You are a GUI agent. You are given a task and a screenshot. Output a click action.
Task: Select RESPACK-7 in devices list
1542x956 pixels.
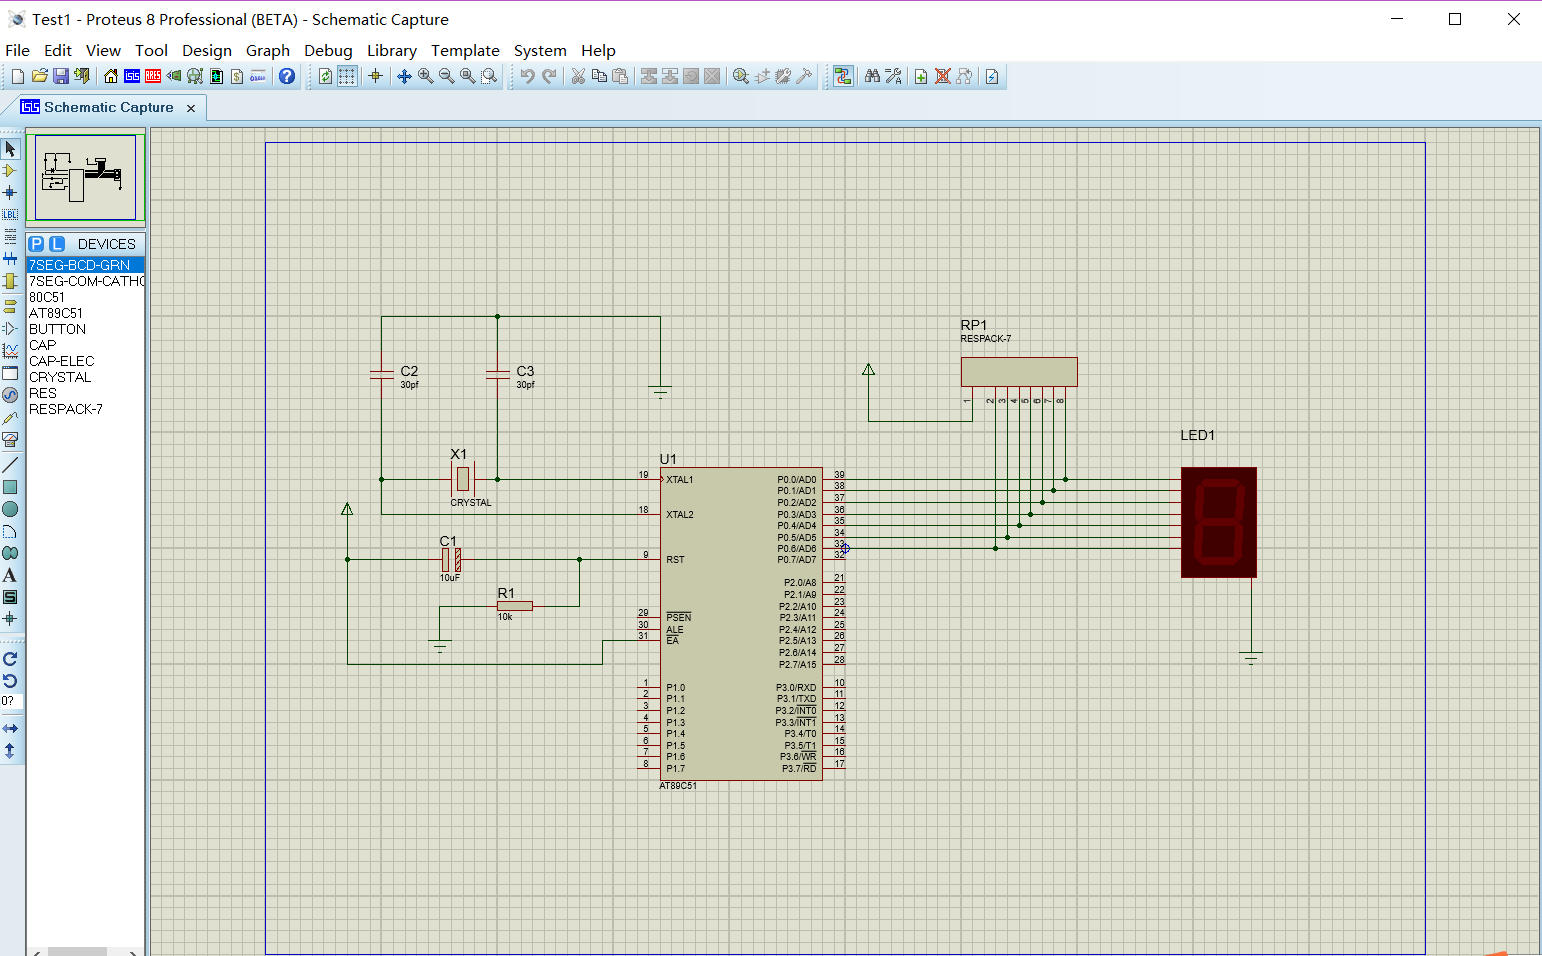pos(86,409)
